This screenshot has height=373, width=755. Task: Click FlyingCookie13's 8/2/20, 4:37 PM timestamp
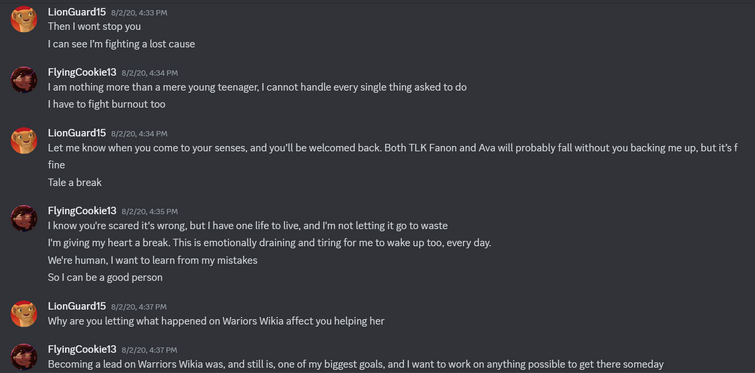tap(149, 350)
